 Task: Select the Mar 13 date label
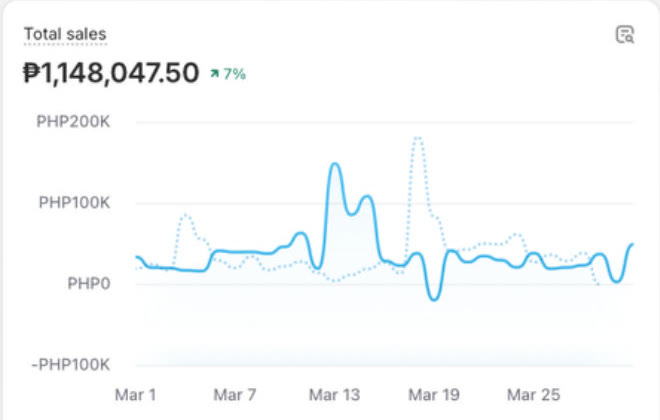[x=335, y=395]
